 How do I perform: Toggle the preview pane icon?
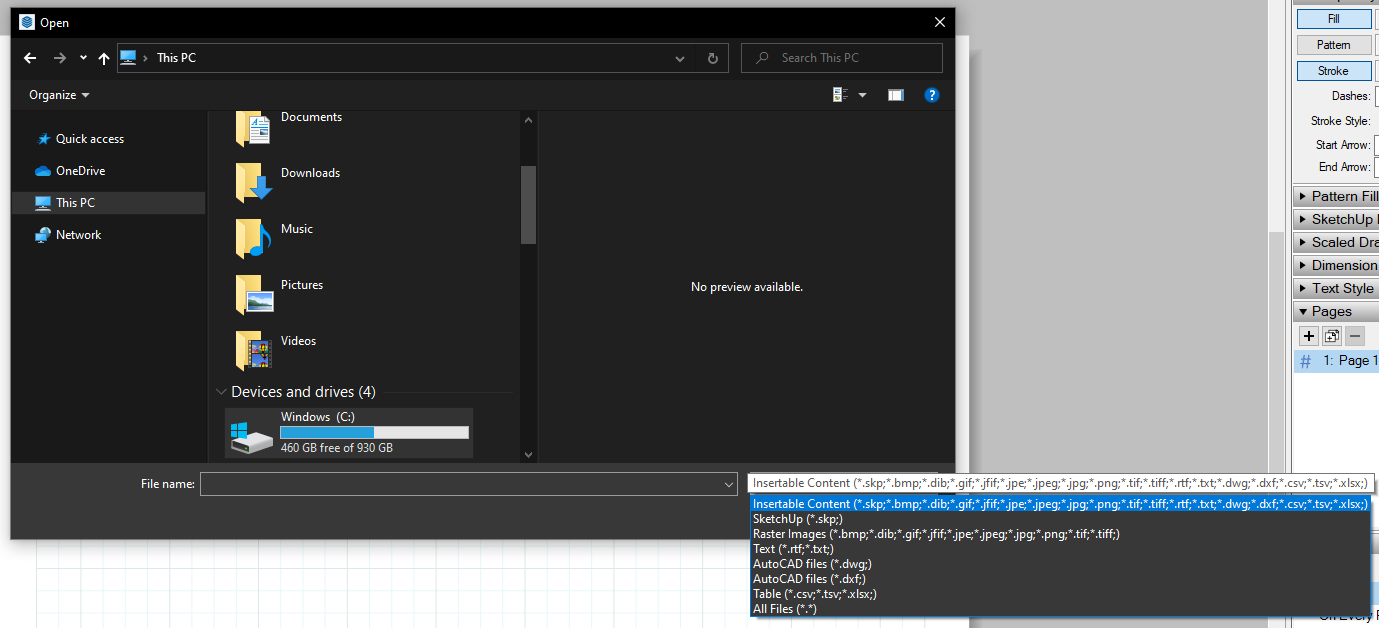[x=895, y=94]
